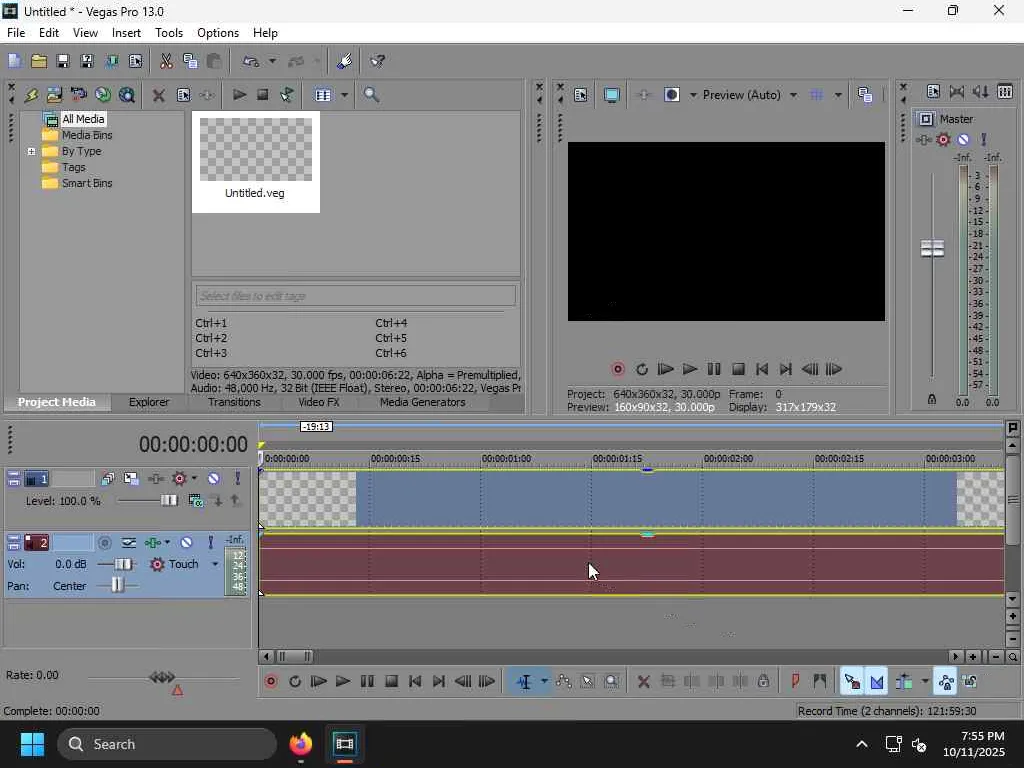Screen dimensions: 1024x768
Task: Arm audio track 2 for recording
Action: coord(104,543)
